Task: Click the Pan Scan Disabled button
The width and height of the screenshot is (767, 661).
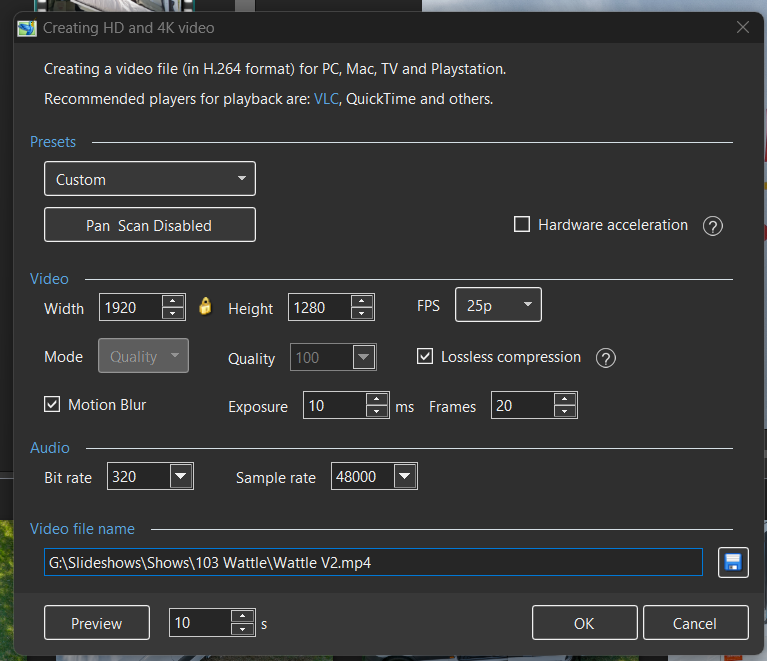Action: [150, 225]
